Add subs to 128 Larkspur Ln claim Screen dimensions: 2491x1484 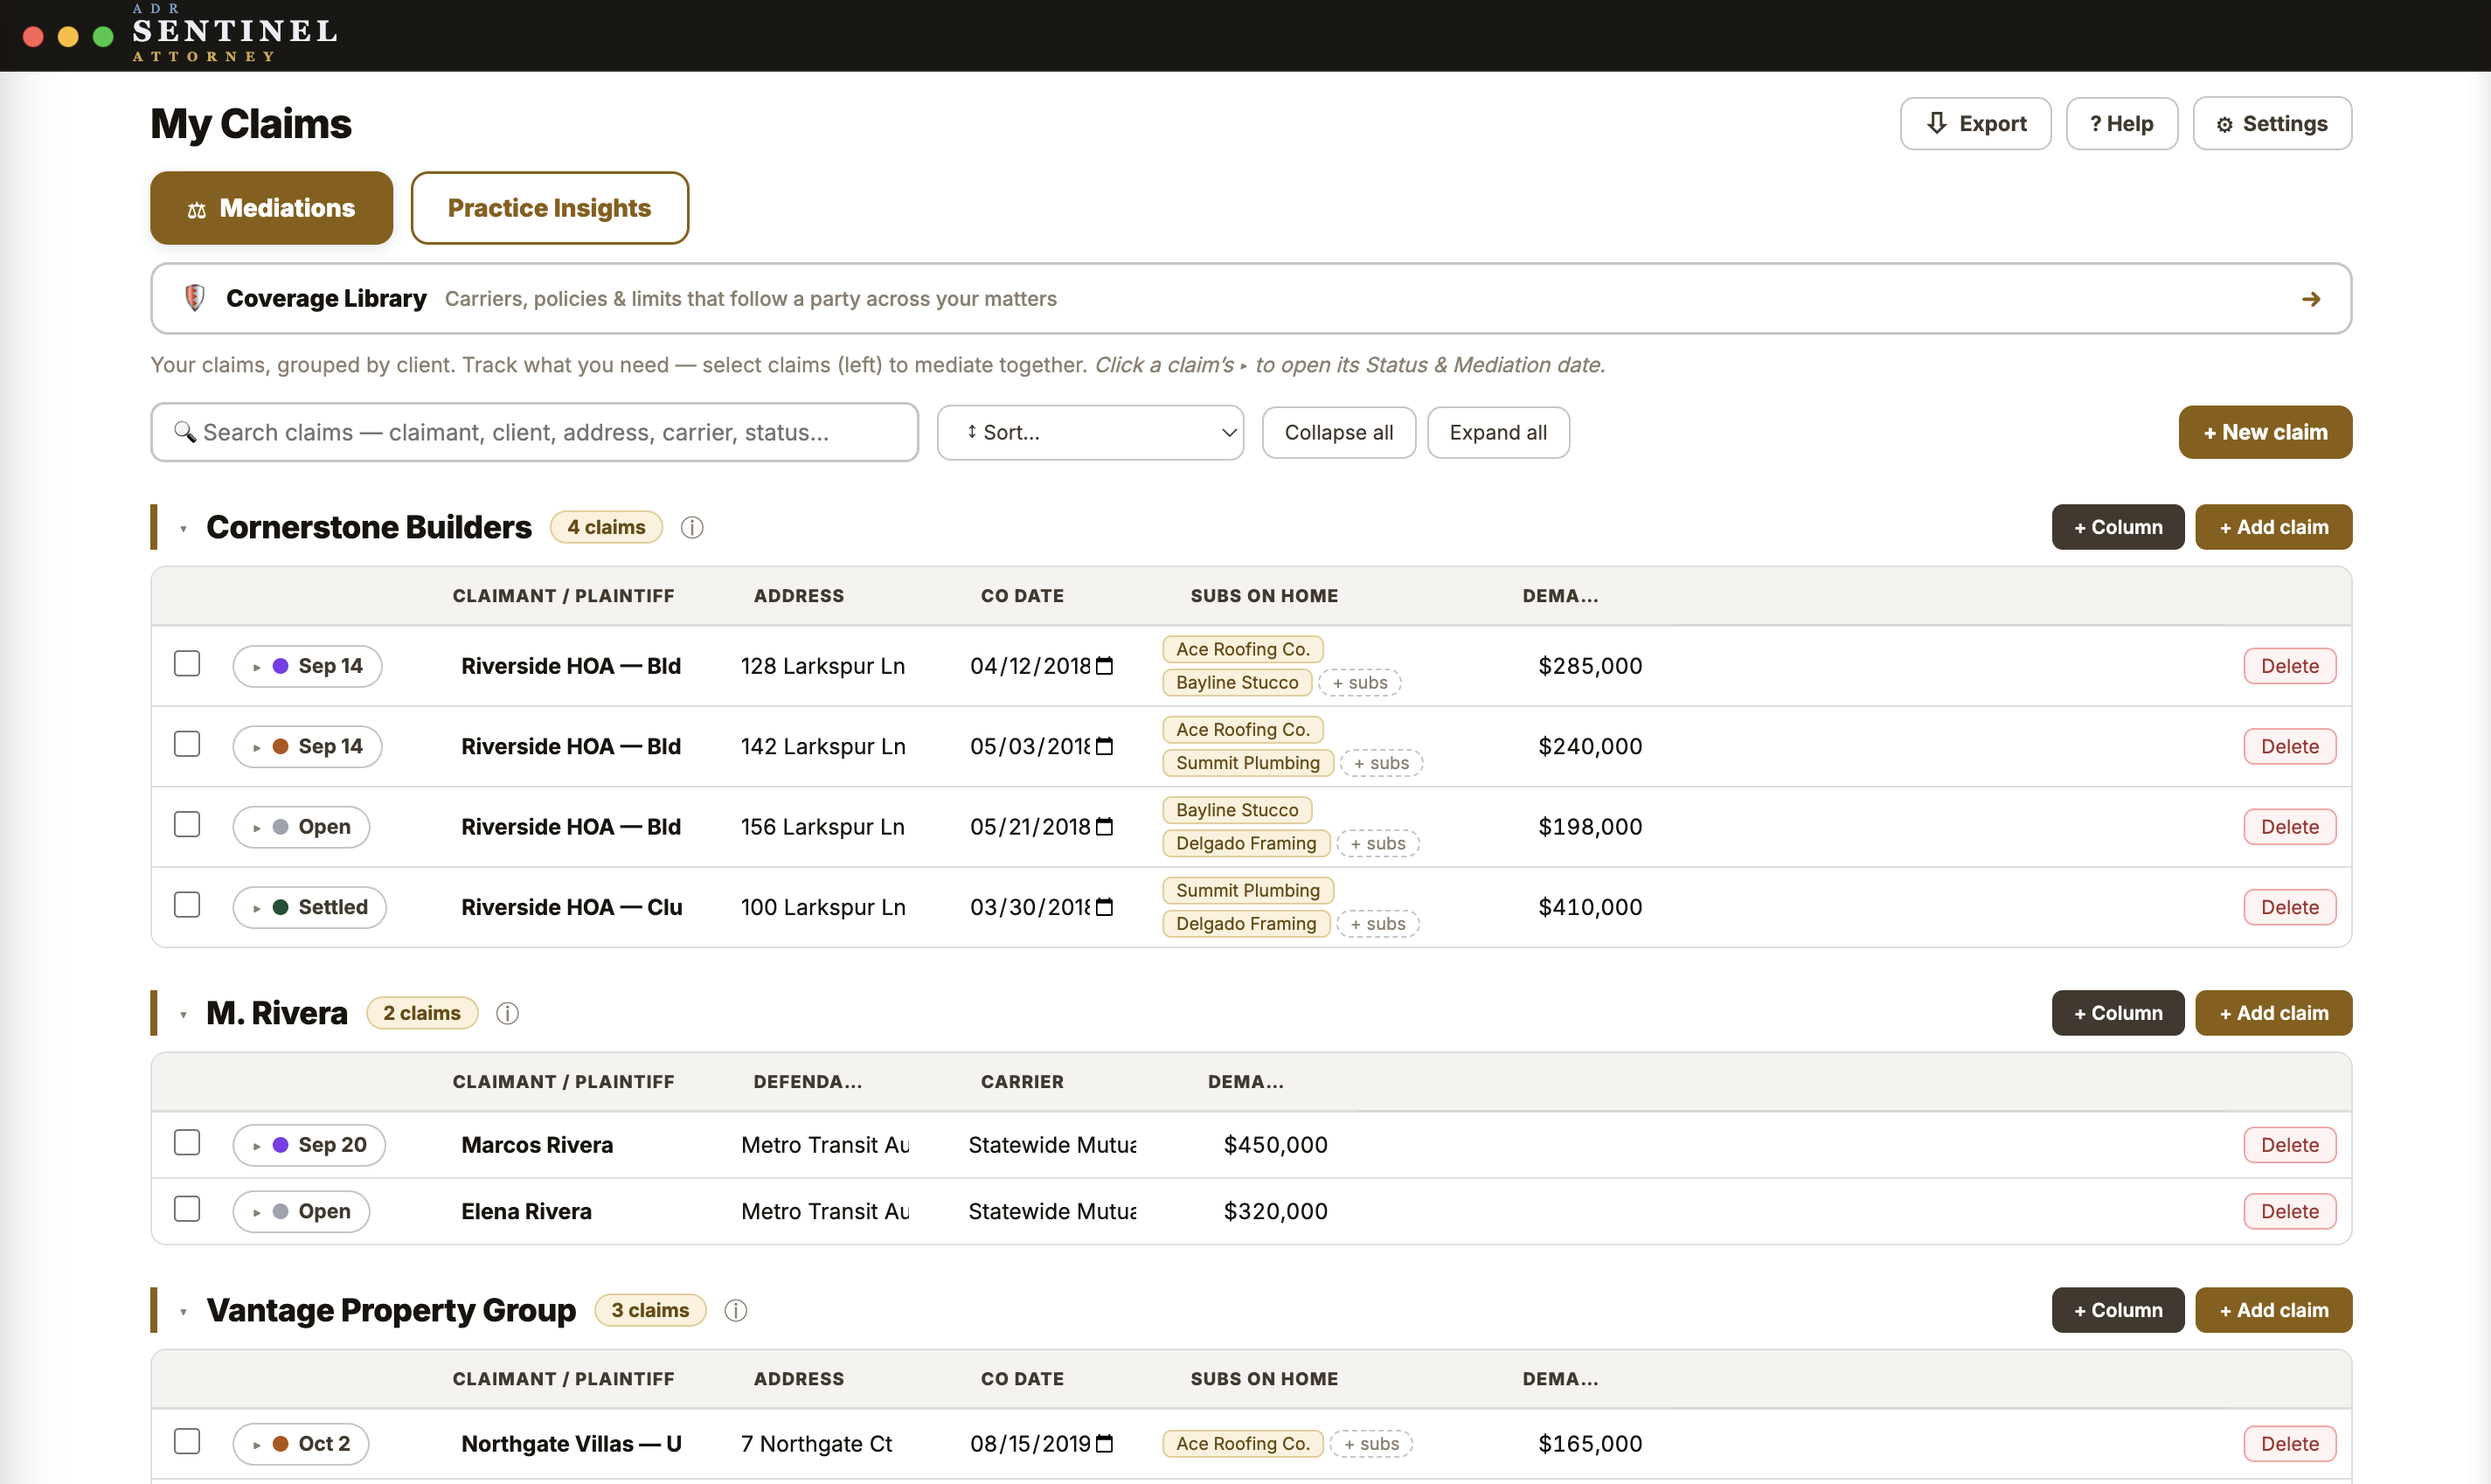click(x=1360, y=683)
